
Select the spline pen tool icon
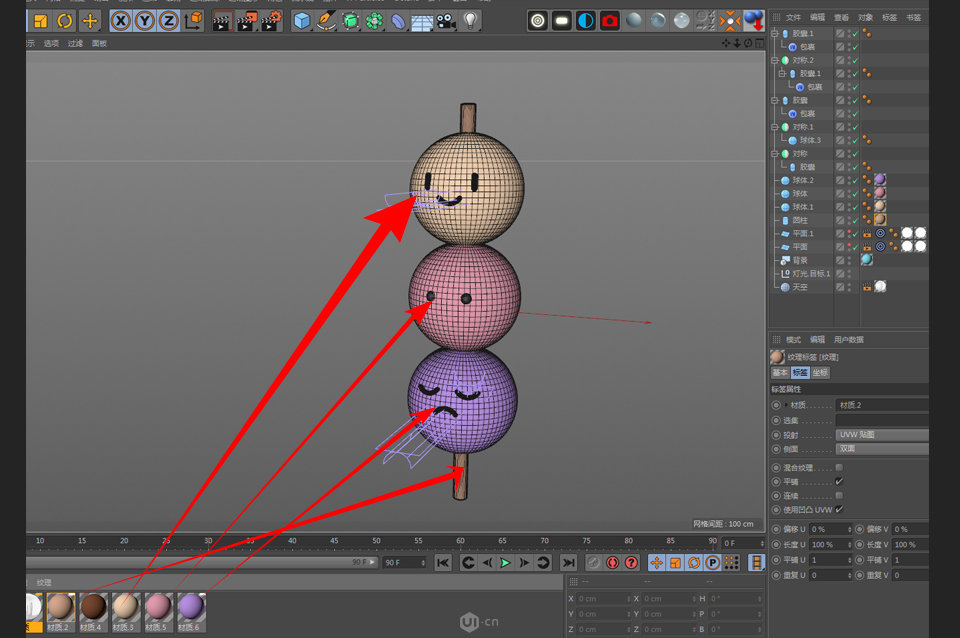326,21
